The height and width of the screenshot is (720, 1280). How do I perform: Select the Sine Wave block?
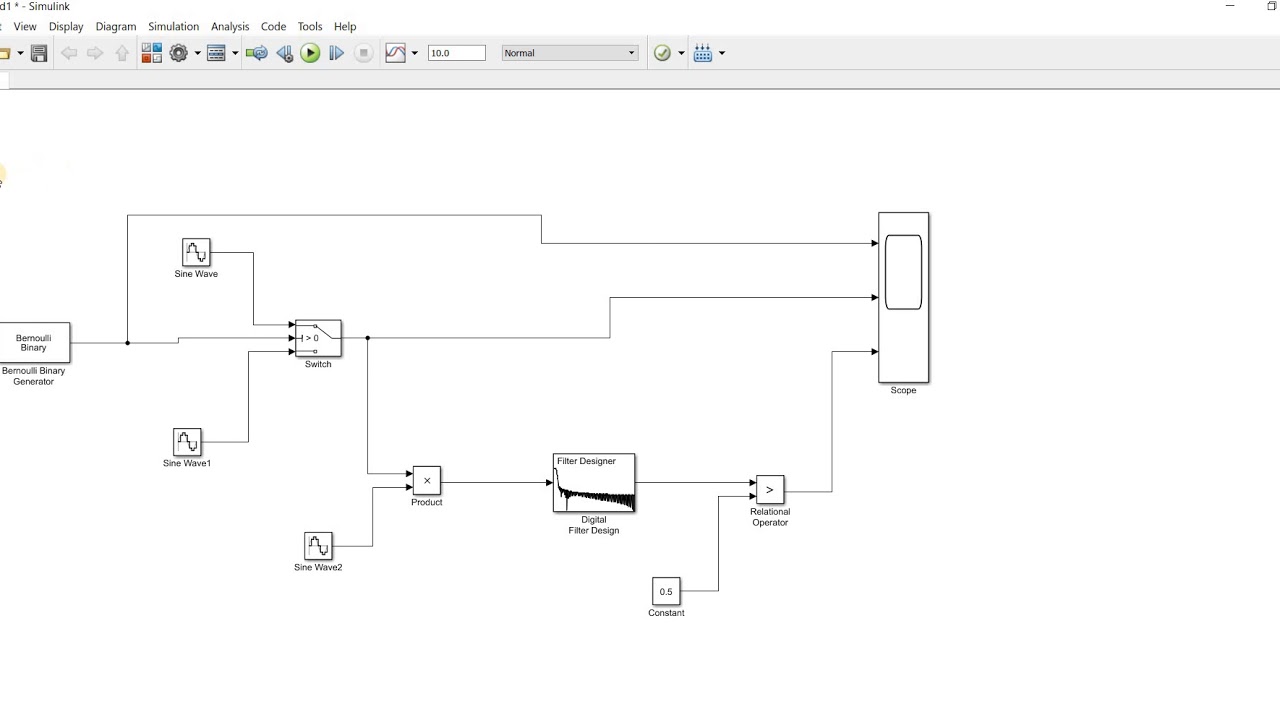point(196,252)
